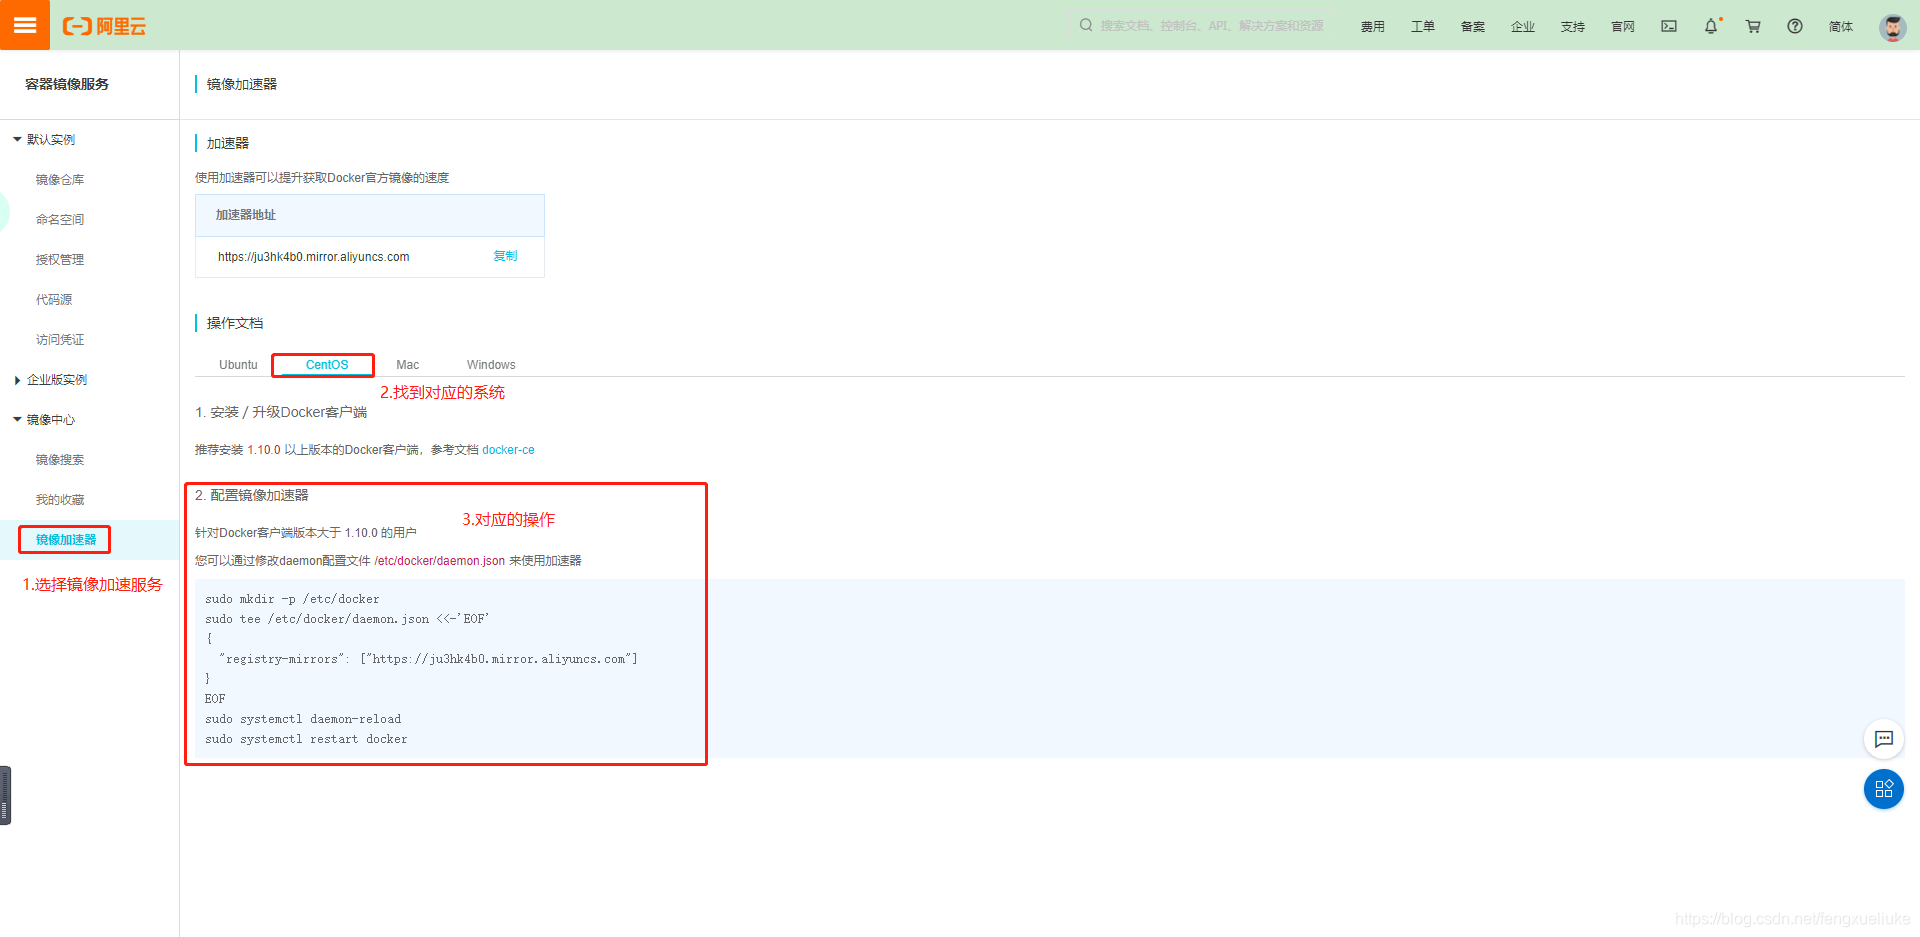Open the 官网 link
Screen dimensions: 1920x937
(1623, 27)
